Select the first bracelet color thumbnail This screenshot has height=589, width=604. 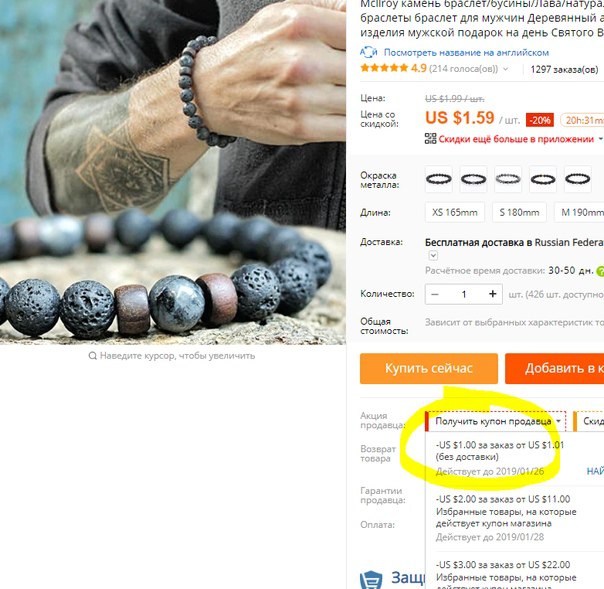tap(439, 179)
